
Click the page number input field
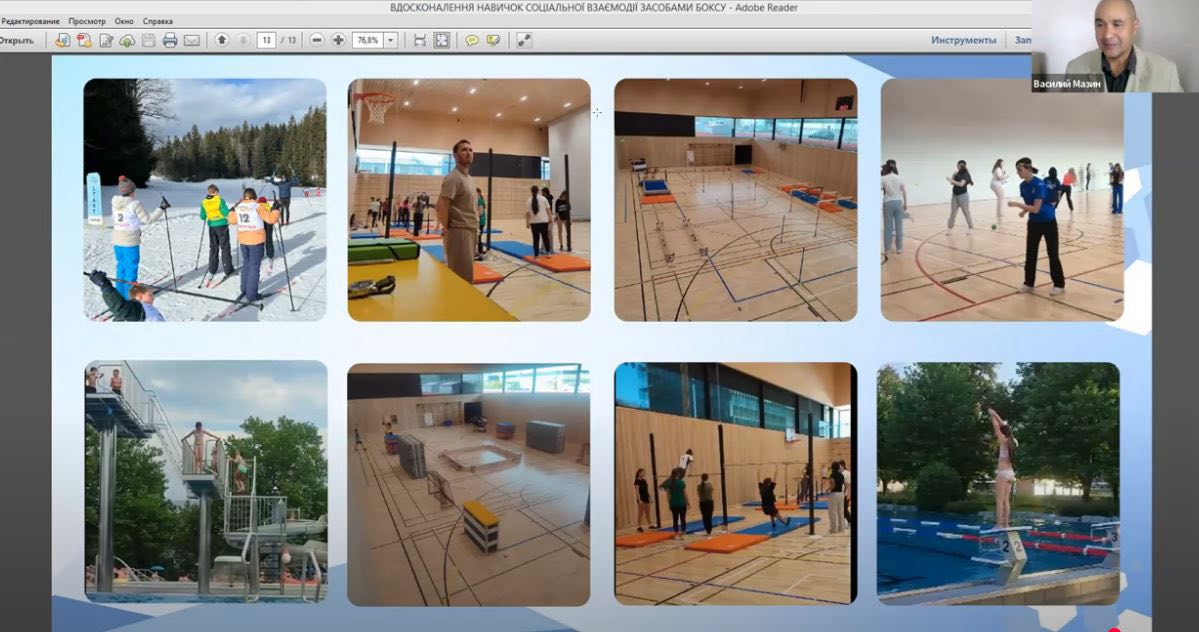click(x=266, y=40)
